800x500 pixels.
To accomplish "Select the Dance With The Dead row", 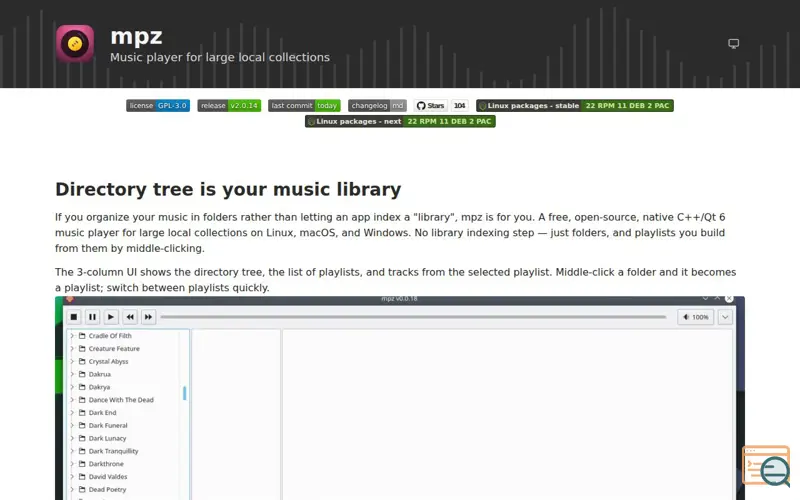I will pyautogui.click(x=124, y=399).
